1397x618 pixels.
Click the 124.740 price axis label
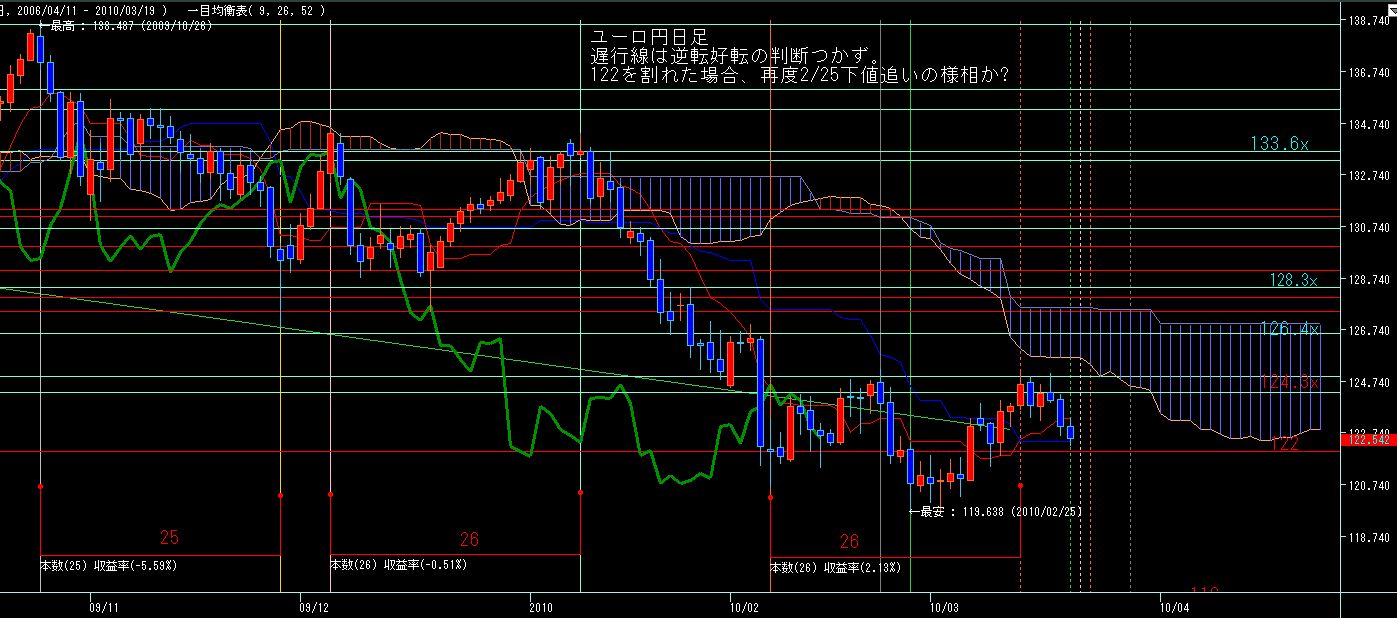pos(1369,383)
